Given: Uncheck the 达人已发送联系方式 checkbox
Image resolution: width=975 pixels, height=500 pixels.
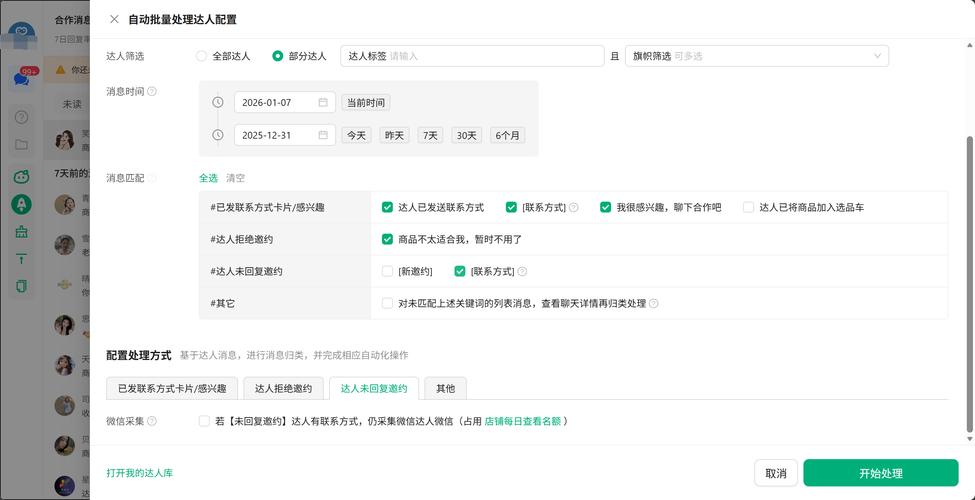Looking at the screenshot, I should point(387,207).
